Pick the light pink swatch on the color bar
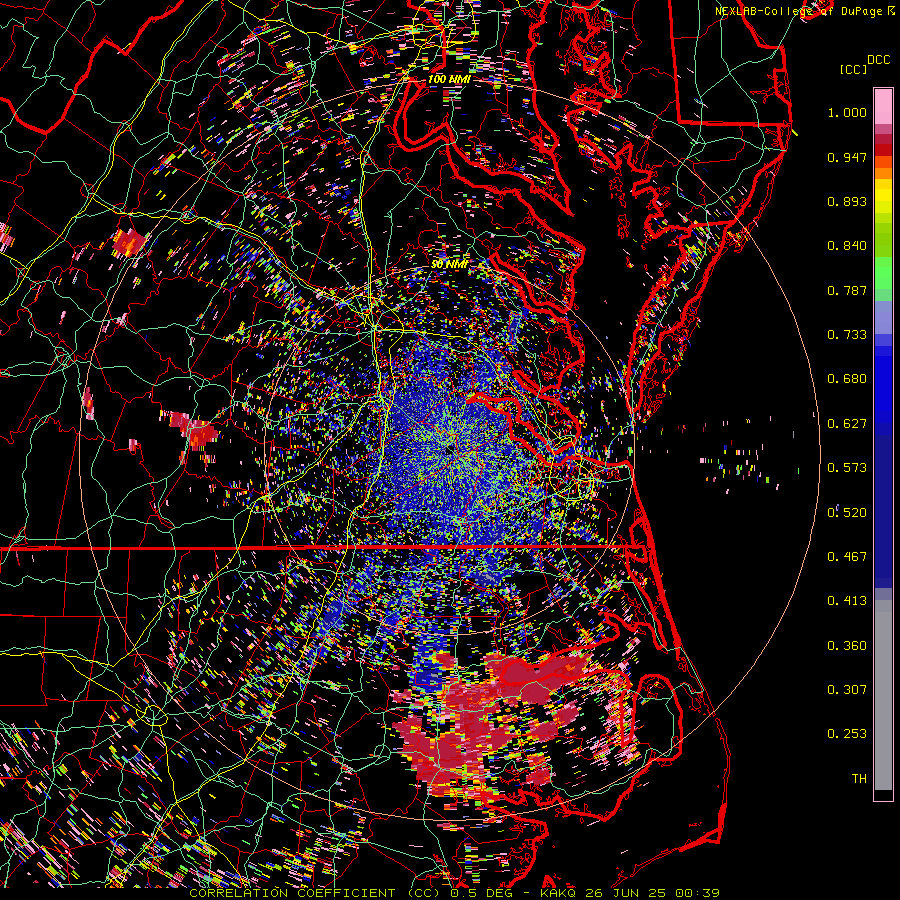This screenshot has width=900, height=900. (x=883, y=106)
